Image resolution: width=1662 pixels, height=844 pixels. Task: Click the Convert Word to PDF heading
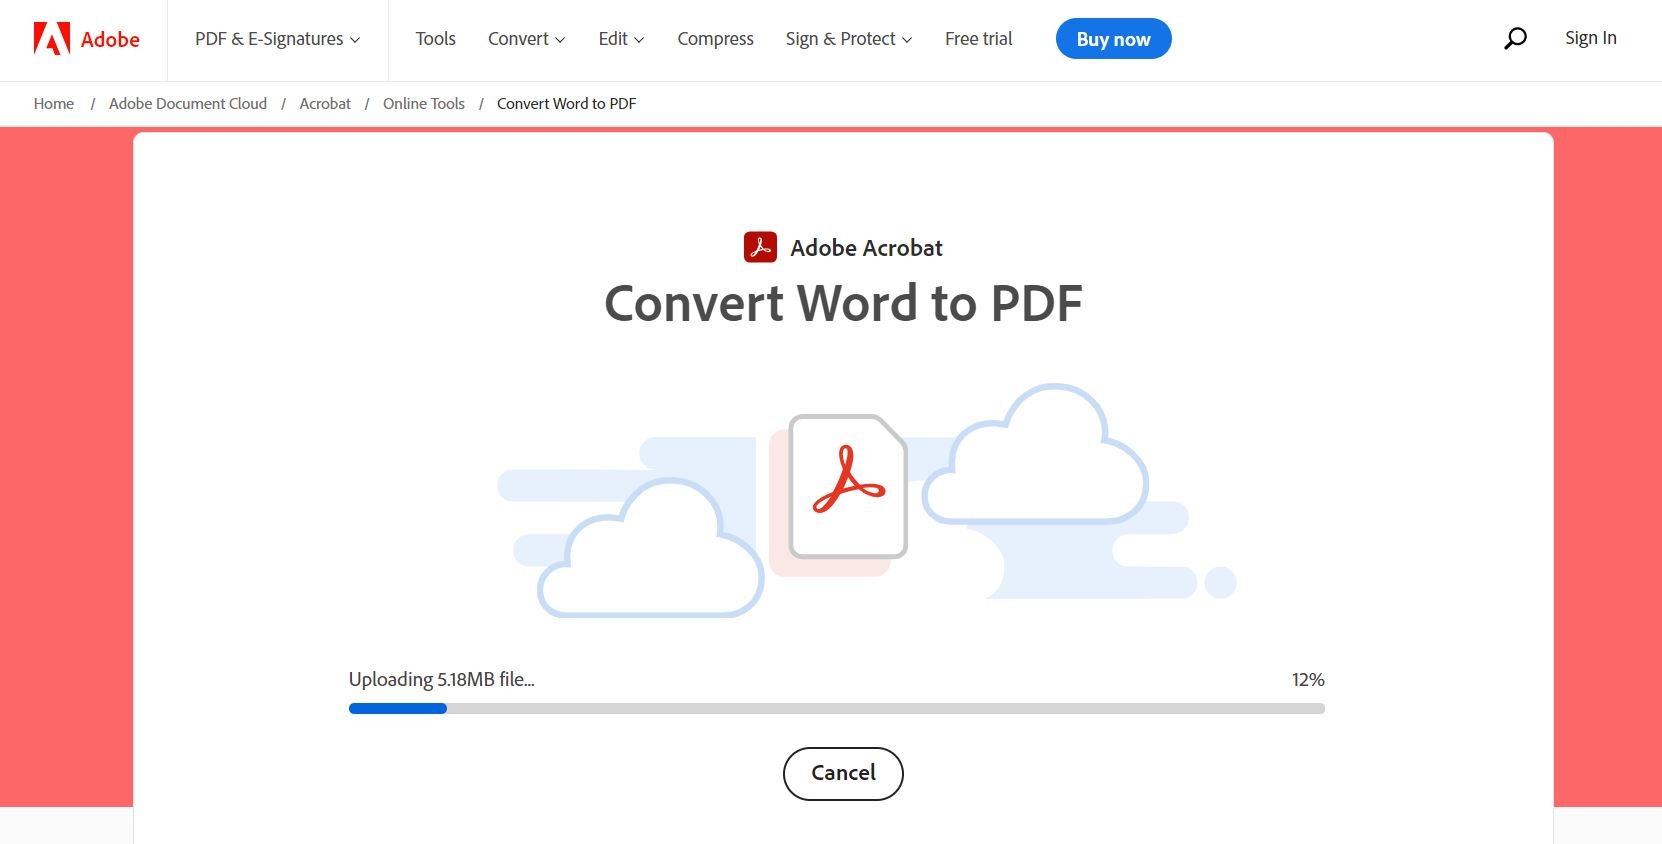click(843, 303)
